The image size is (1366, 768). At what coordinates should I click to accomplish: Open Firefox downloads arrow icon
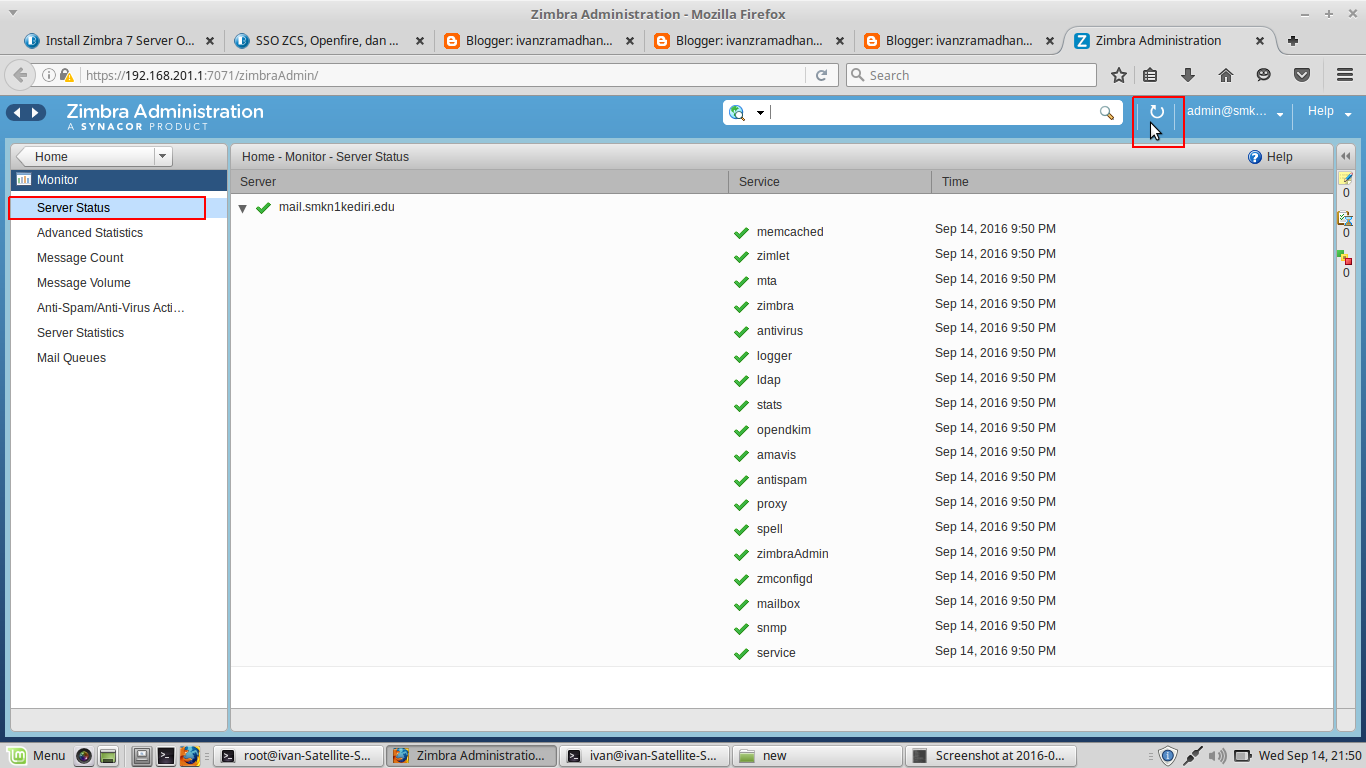coord(1188,75)
